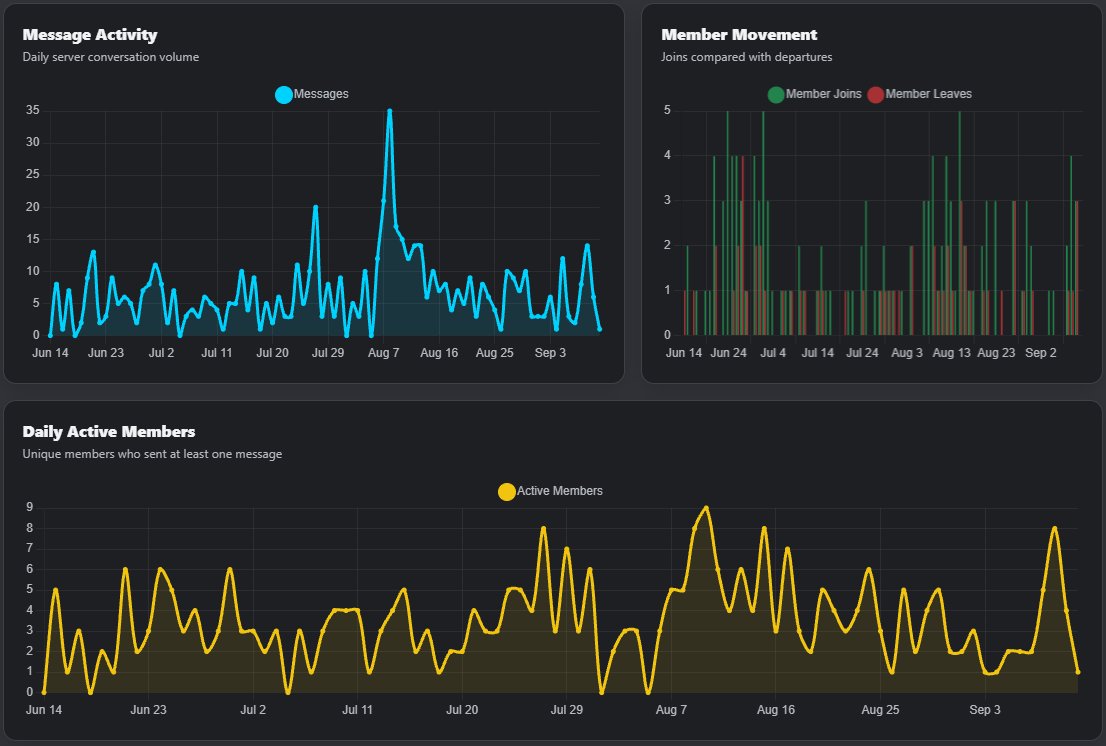Toggle the Member Joins legend entry
This screenshot has width=1106, height=746.
[x=815, y=94]
